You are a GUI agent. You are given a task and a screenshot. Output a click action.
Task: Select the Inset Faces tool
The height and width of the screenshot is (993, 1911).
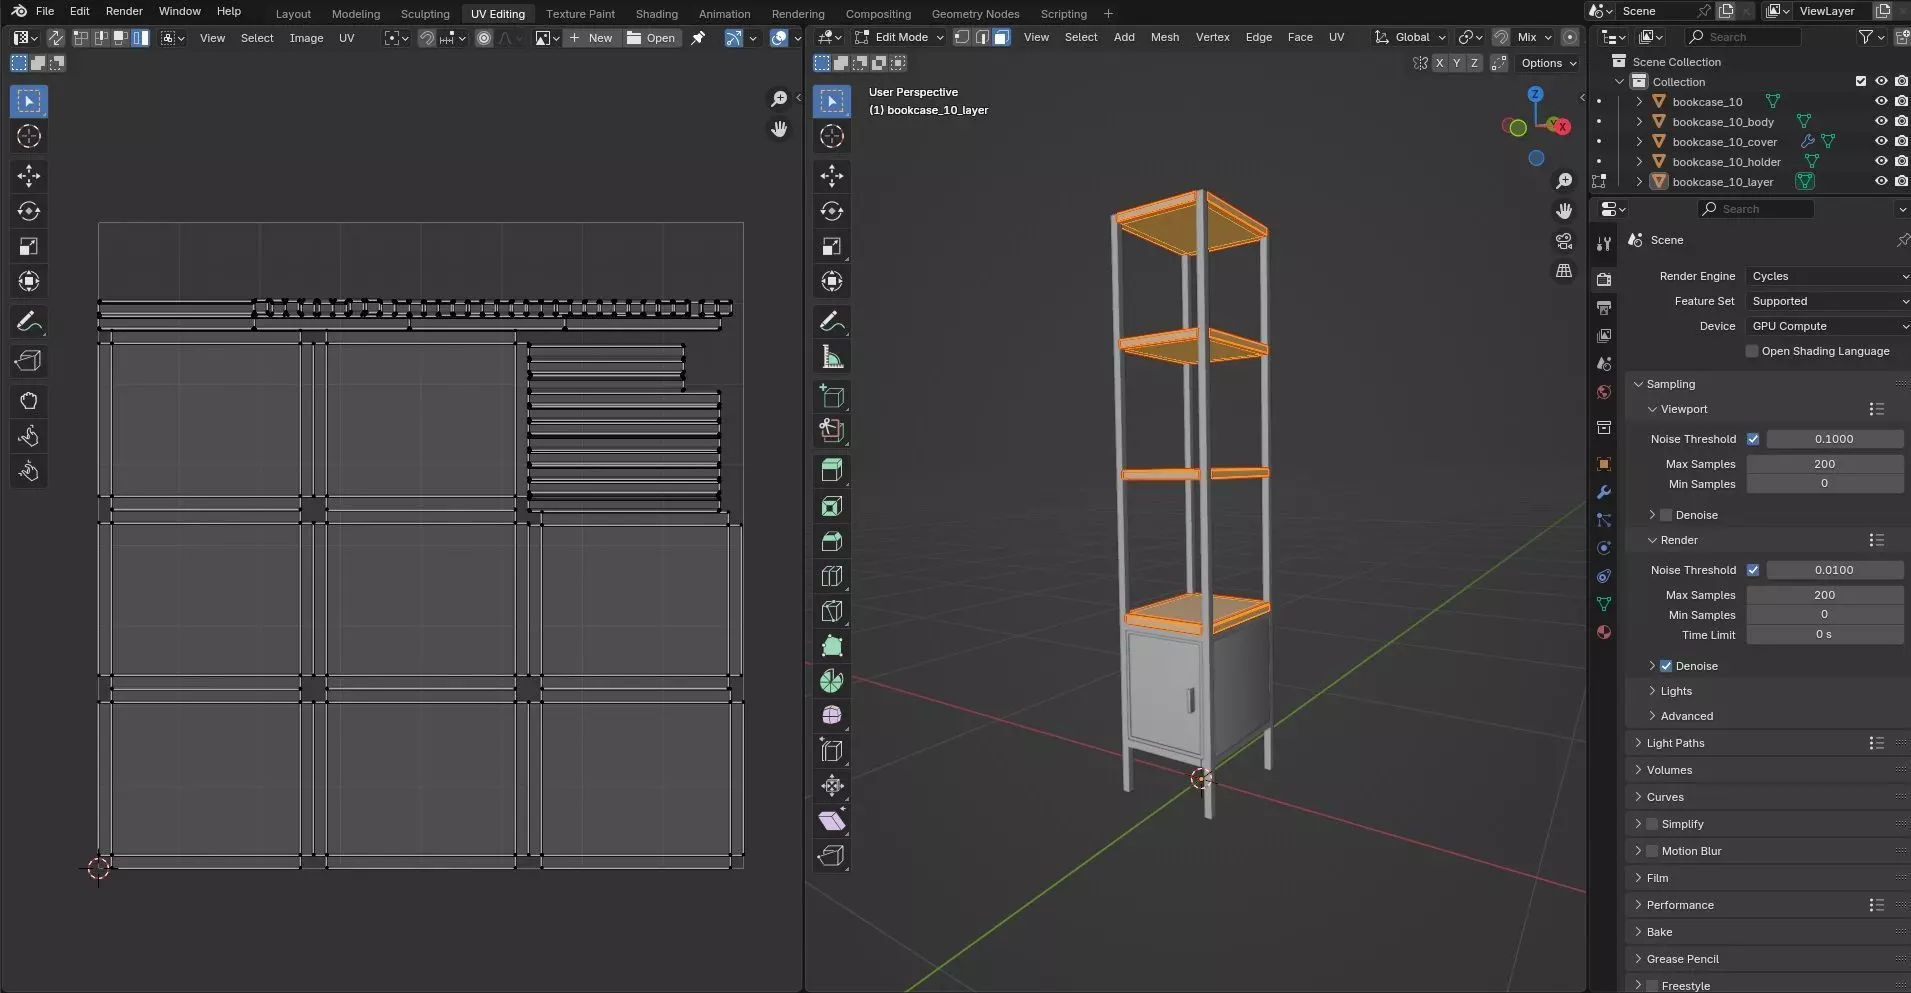(832, 506)
